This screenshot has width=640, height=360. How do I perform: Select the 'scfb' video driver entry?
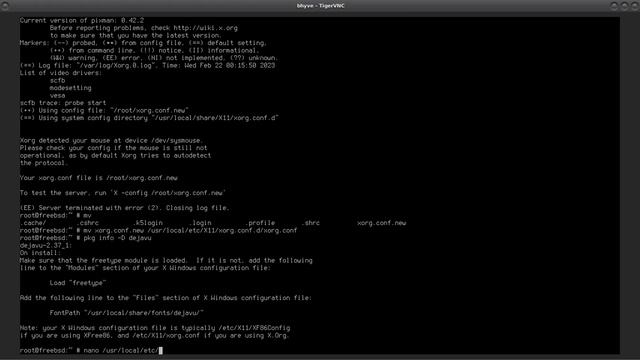[58, 80]
